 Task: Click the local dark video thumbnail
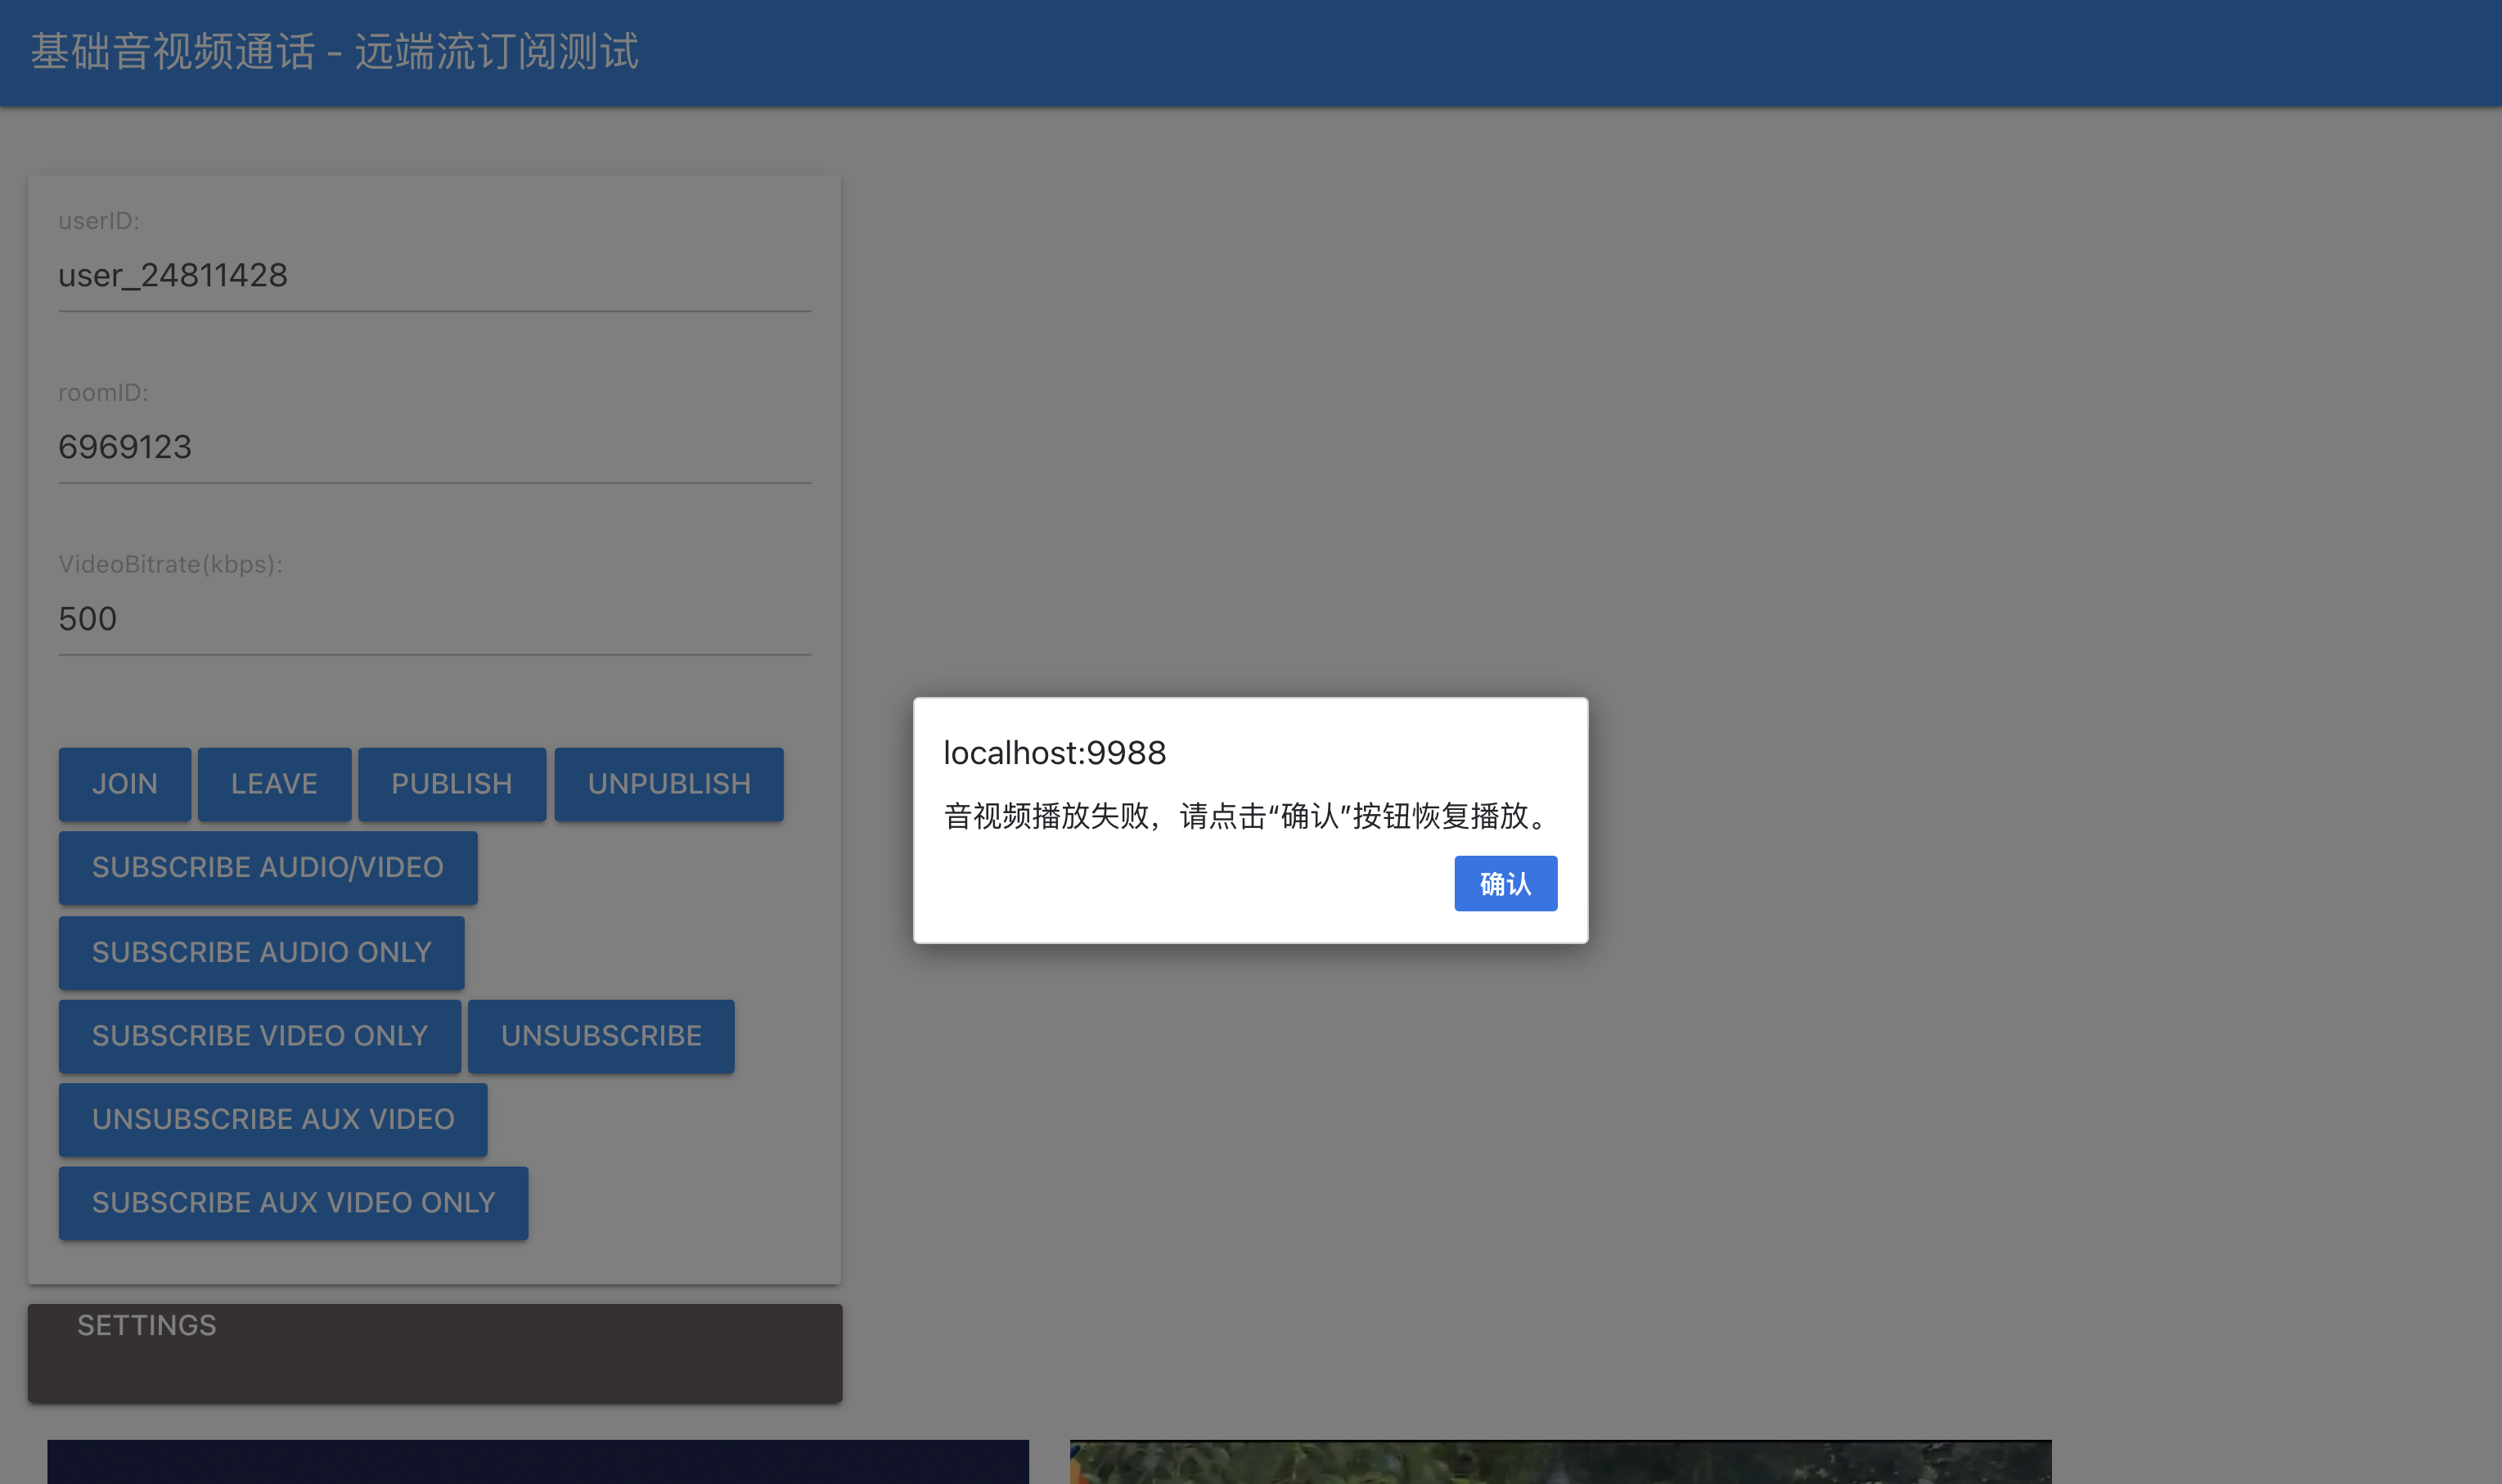[537, 1461]
